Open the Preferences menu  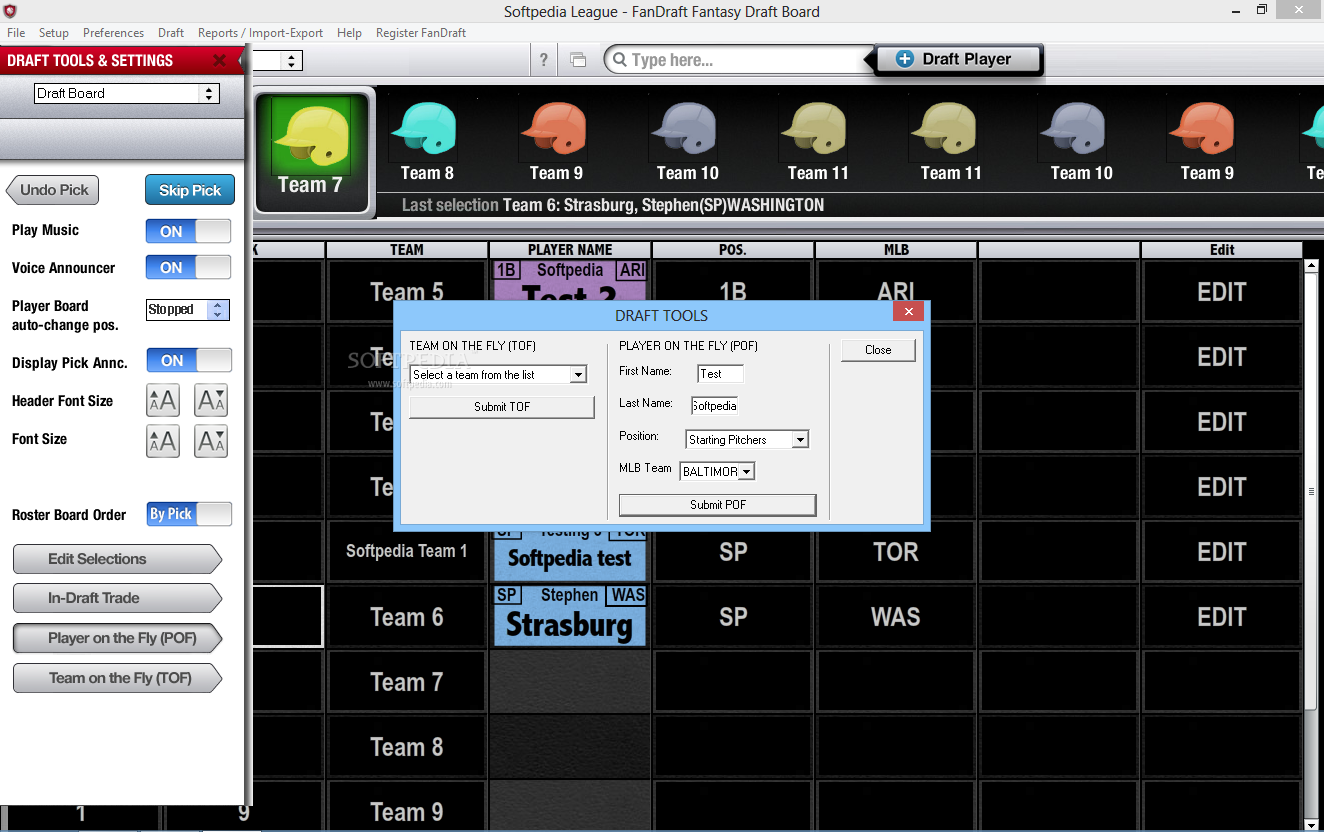pos(113,33)
